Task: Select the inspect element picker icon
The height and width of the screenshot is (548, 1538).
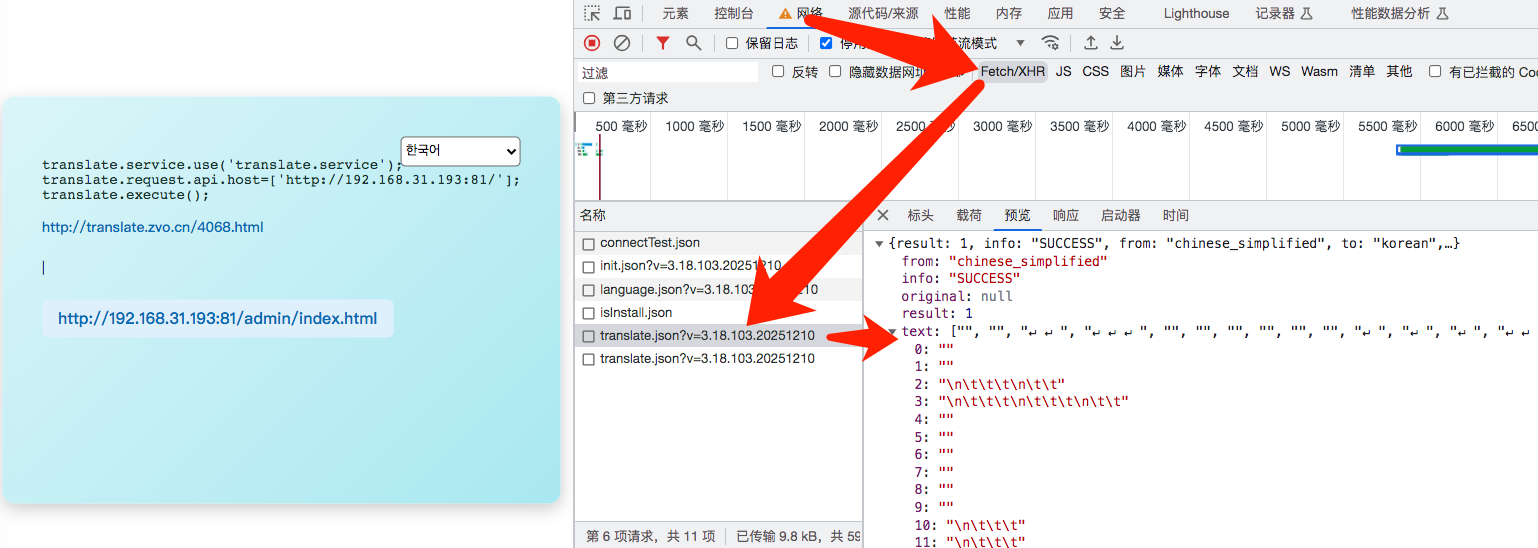Action: click(593, 13)
